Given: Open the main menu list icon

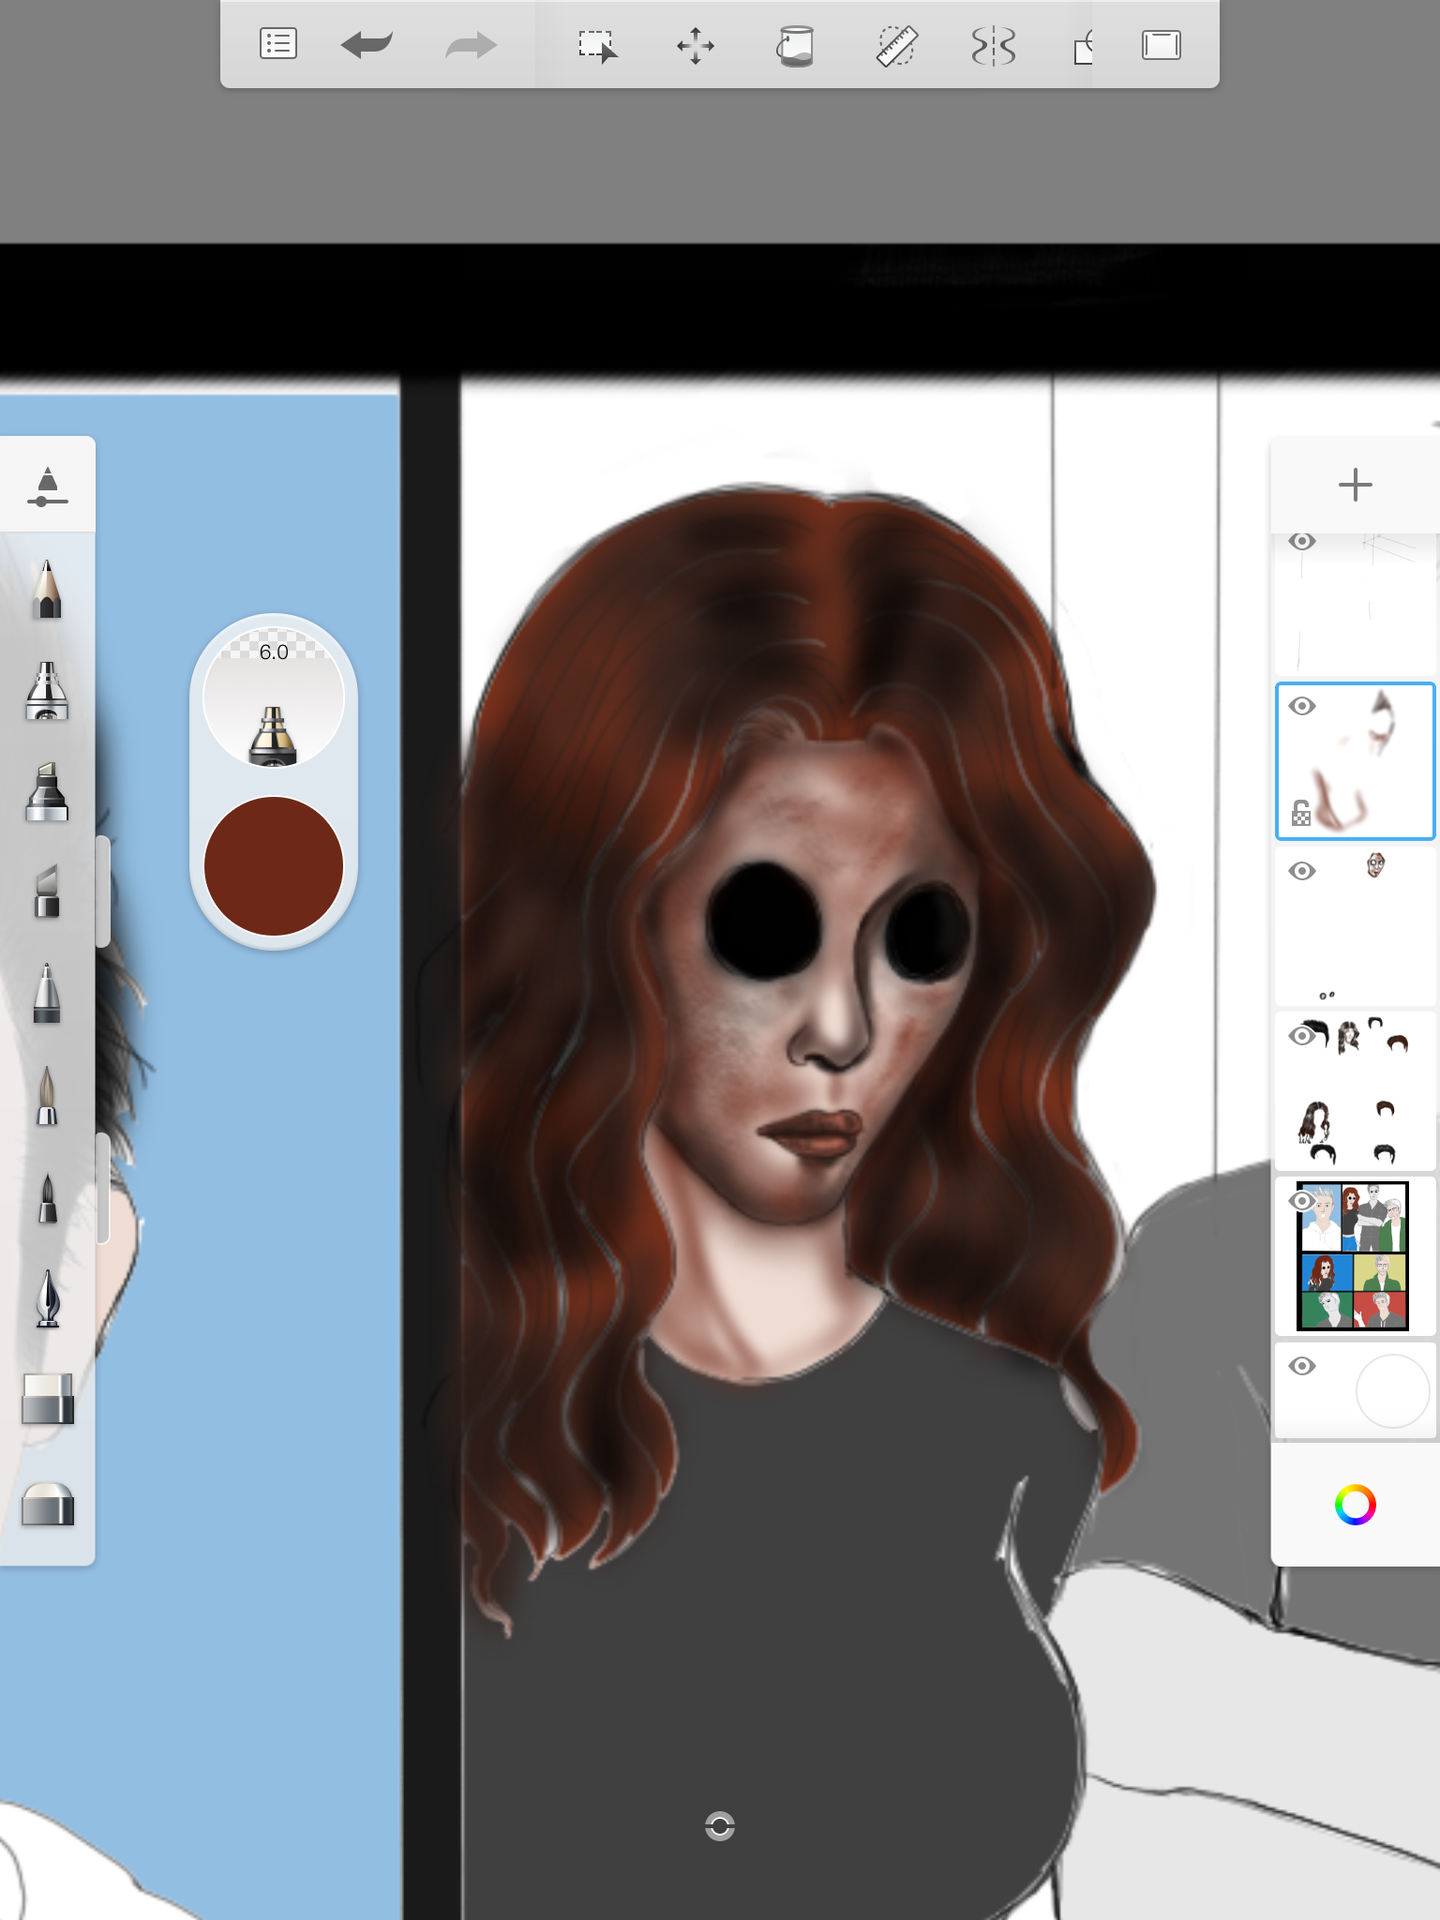Looking at the screenshot, I should coord(278,45).
